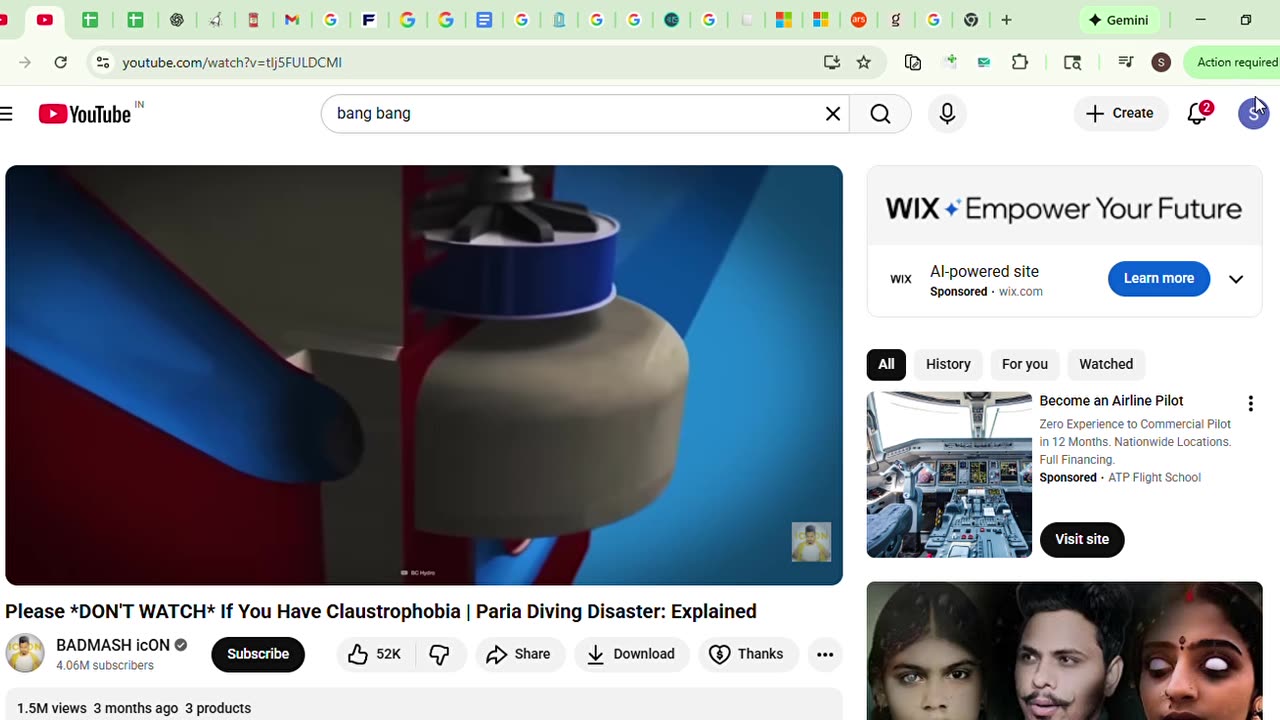
Task: Install app icon in address bar
Action: click(x=831, y=62)
